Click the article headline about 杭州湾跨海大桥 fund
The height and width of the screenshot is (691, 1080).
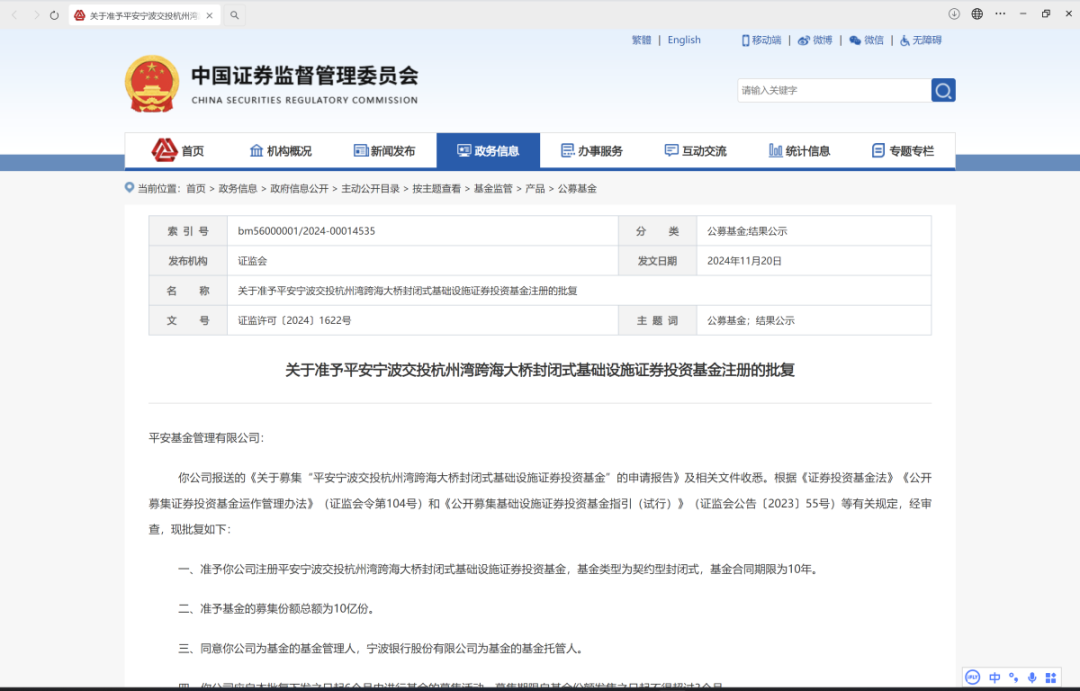click(x=540, y=370)
